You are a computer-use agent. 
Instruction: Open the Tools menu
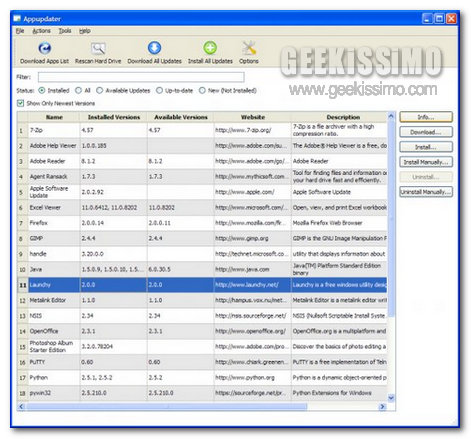[65, 31]
